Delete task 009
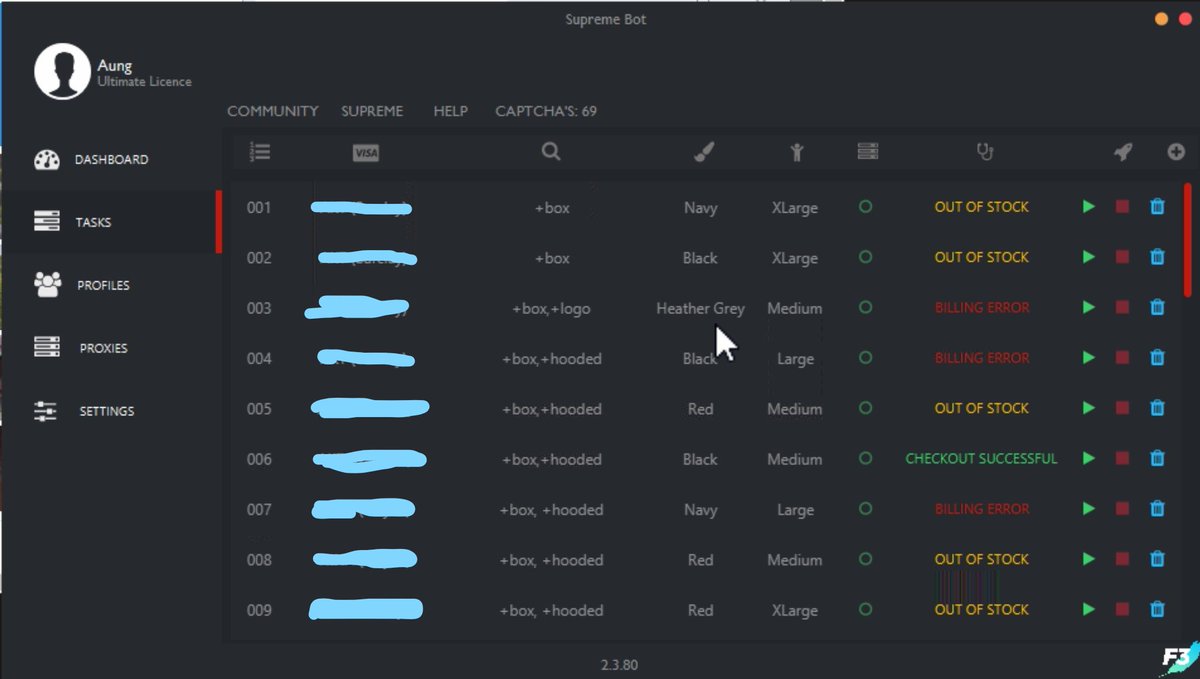 coord(1157,609)
